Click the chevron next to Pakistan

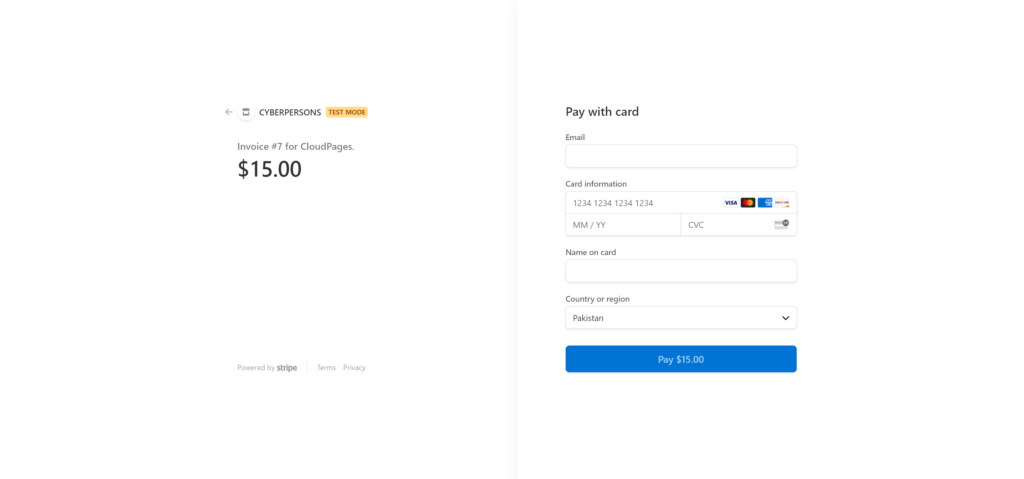786,318
